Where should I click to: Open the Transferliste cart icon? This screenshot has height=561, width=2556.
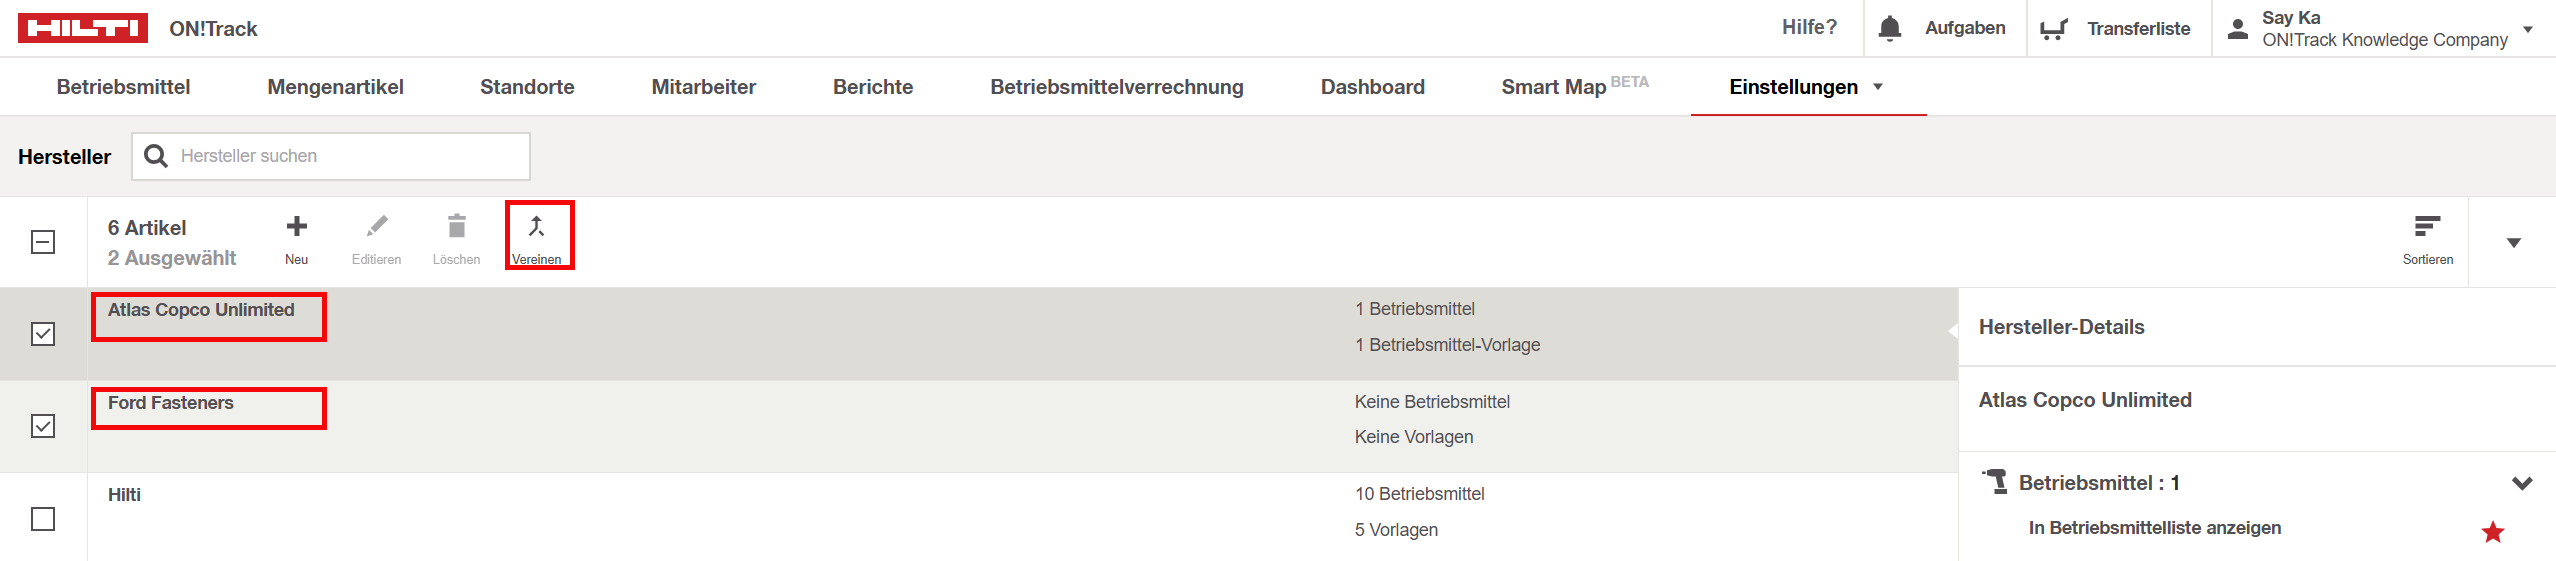coord(2053,29)
